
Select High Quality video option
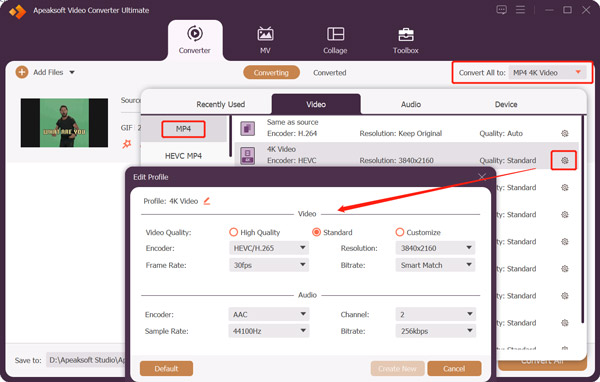254,232
